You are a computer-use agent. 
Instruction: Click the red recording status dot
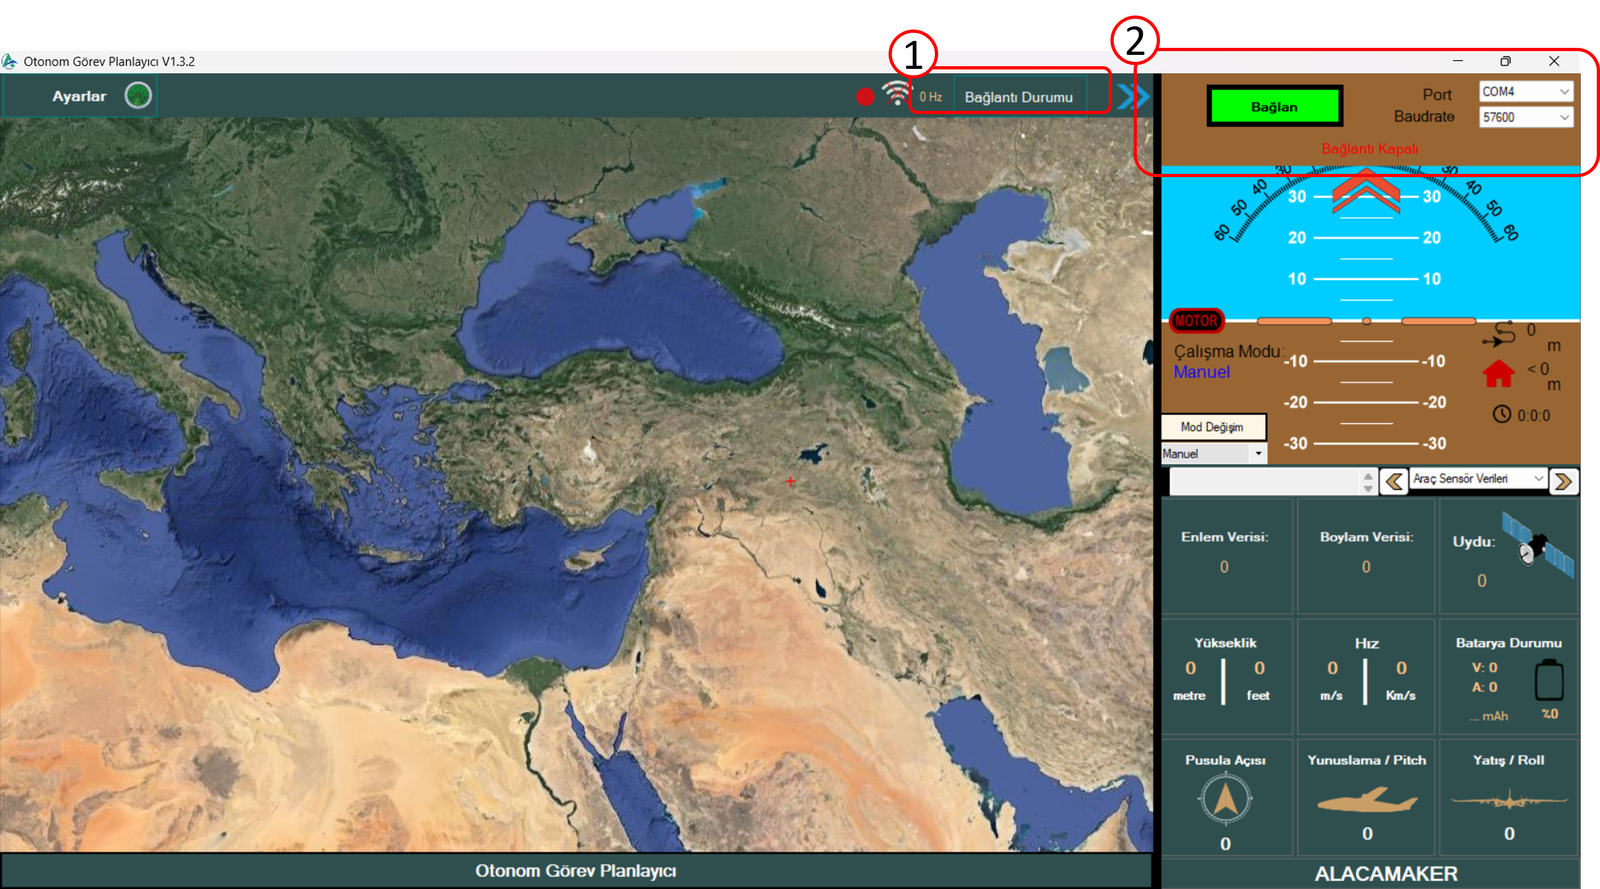point(865,96)
